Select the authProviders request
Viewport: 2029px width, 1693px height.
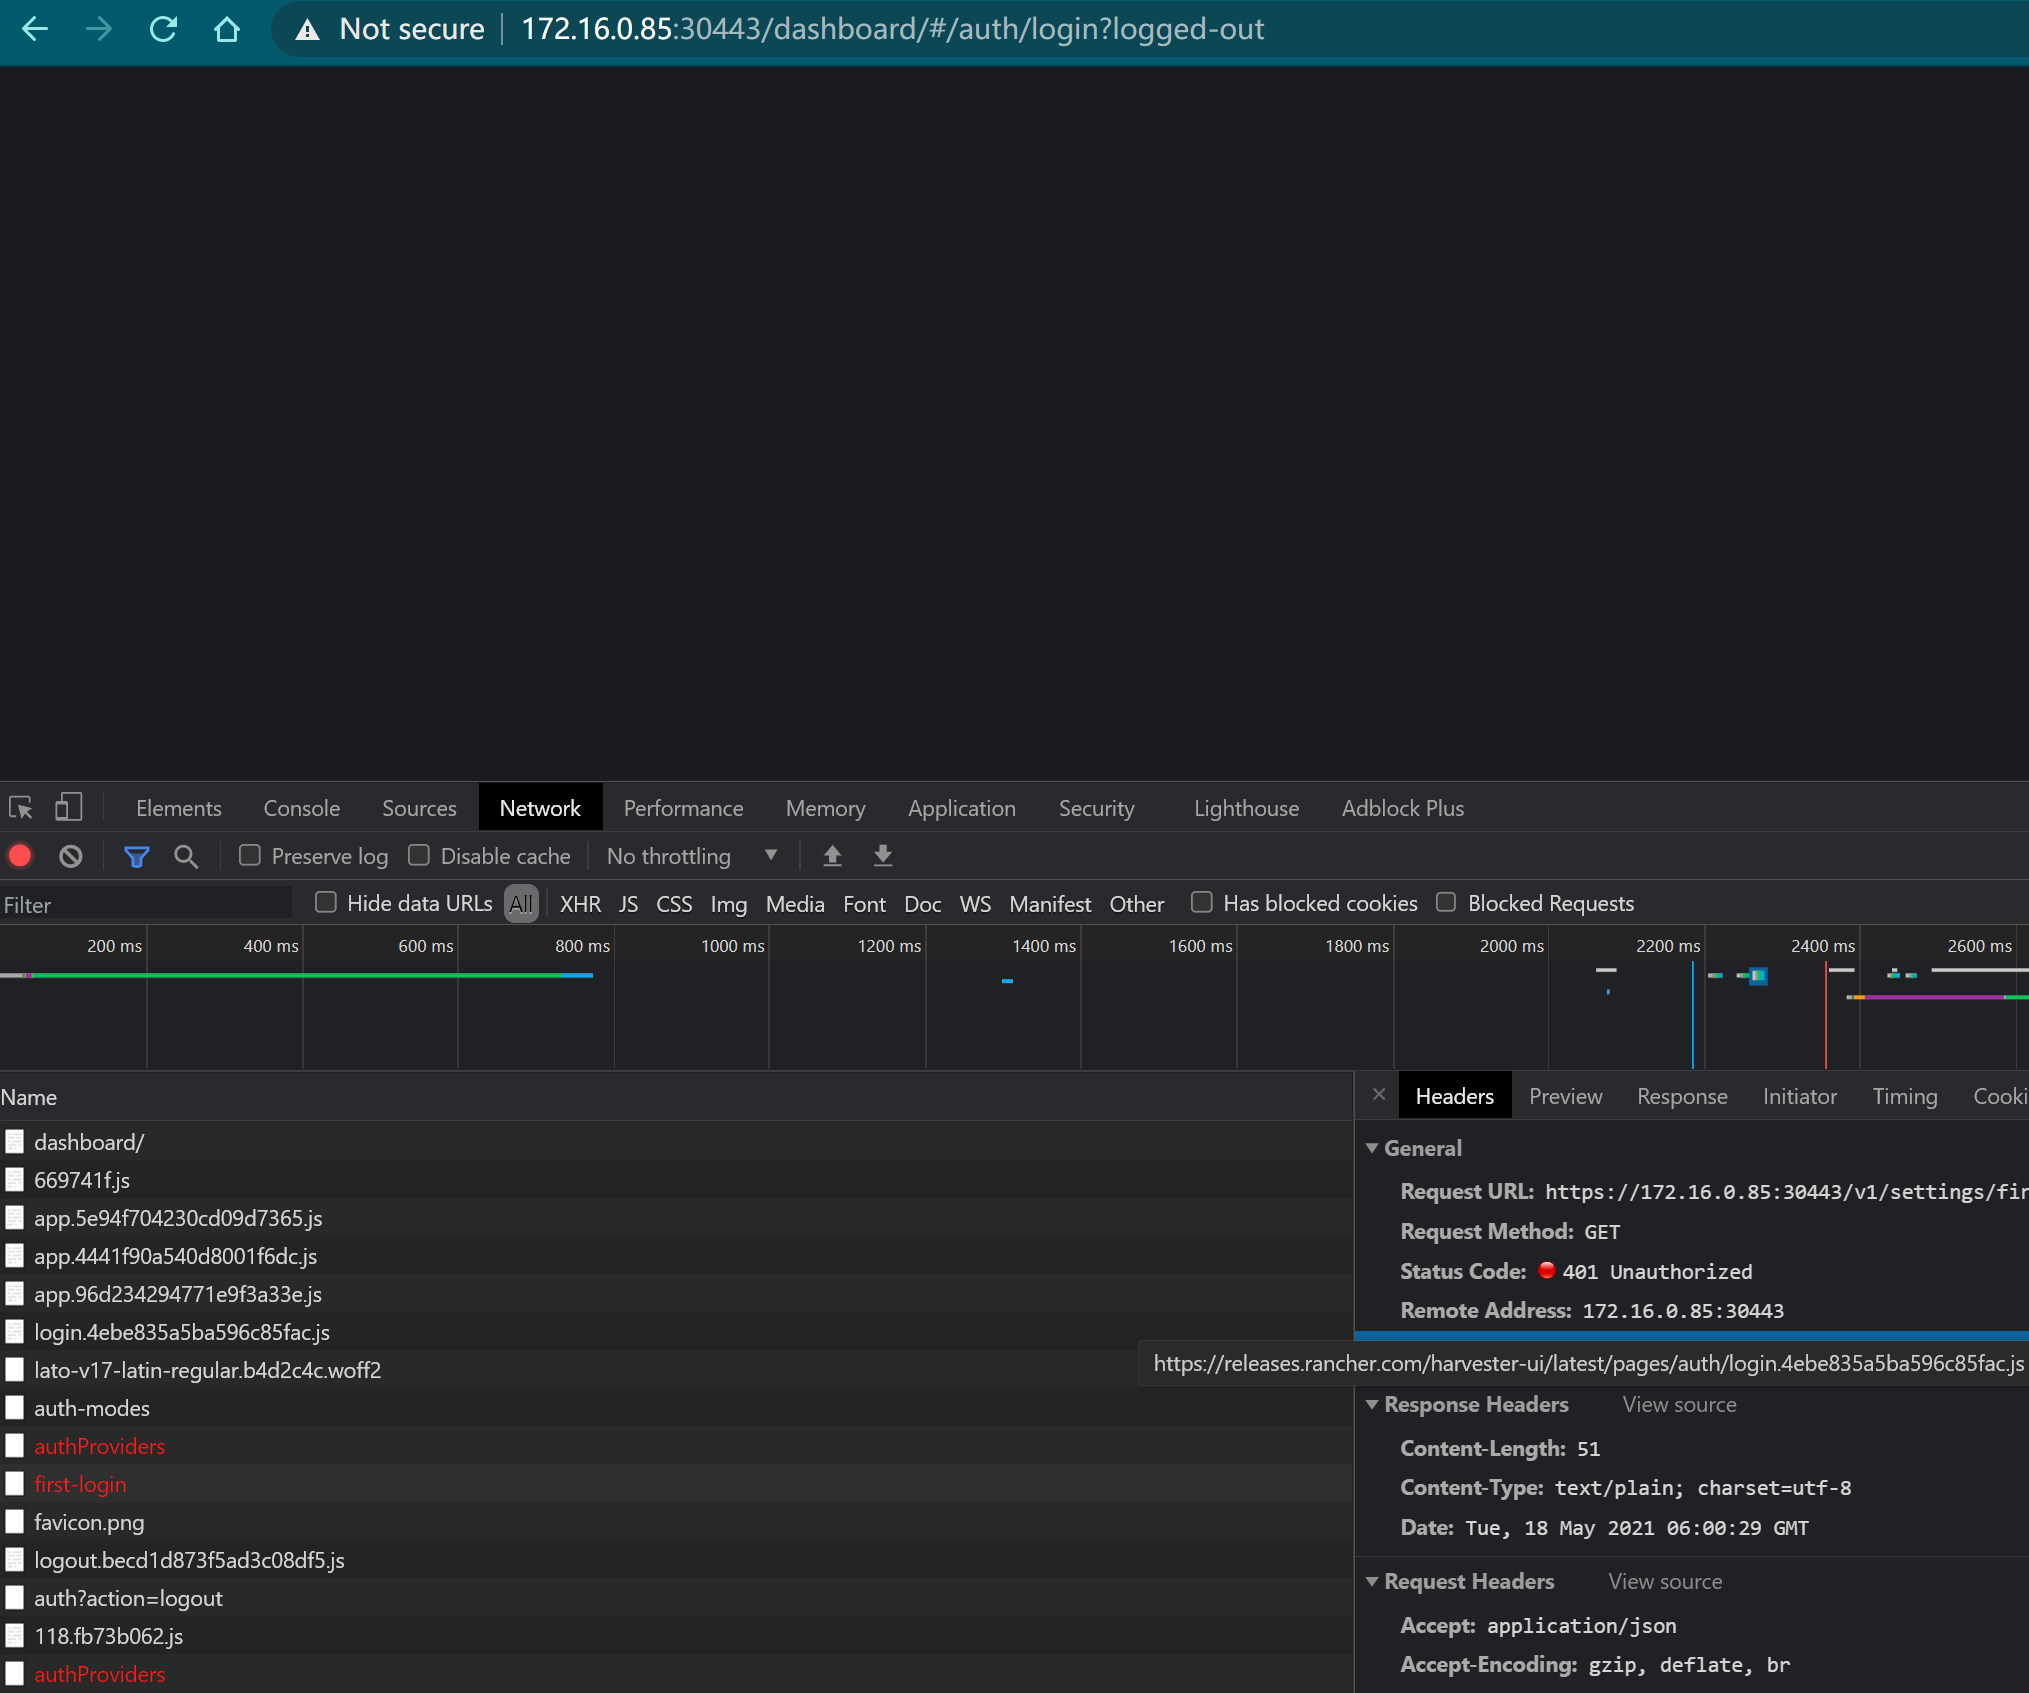pos(99,1445)
